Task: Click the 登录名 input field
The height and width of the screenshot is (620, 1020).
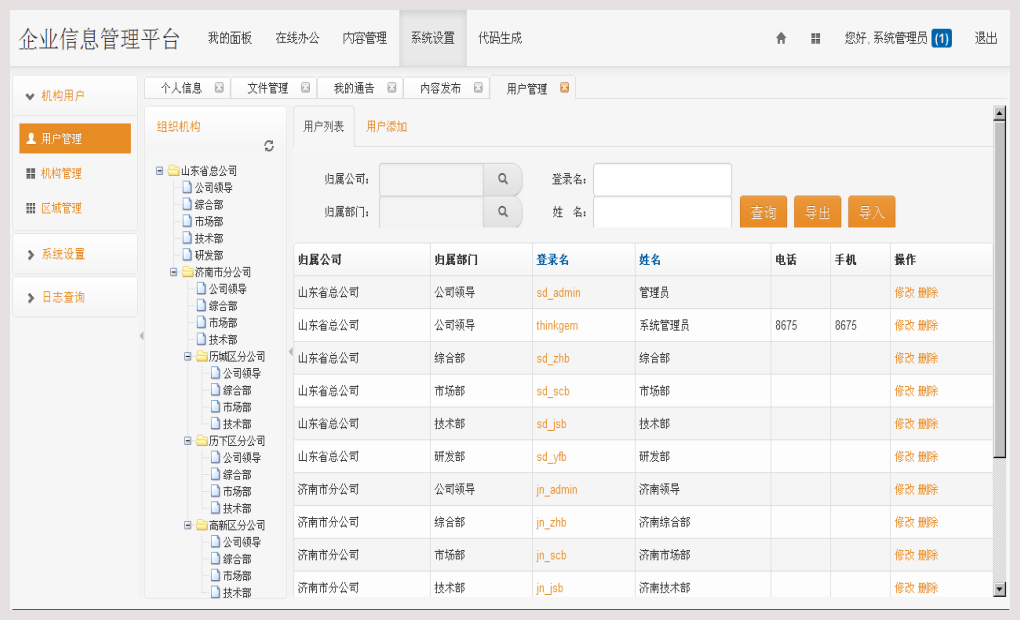Action: point(663,179)
